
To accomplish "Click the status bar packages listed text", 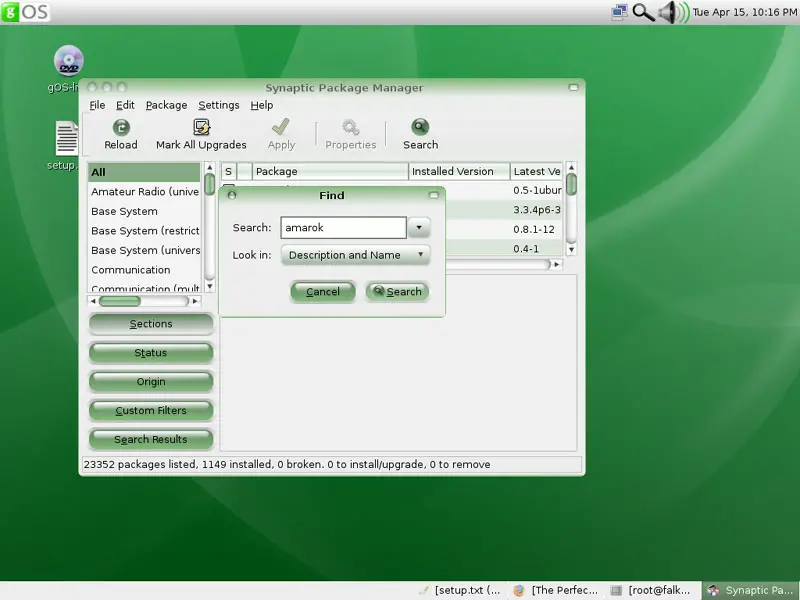I will click(x=287, y=465).
